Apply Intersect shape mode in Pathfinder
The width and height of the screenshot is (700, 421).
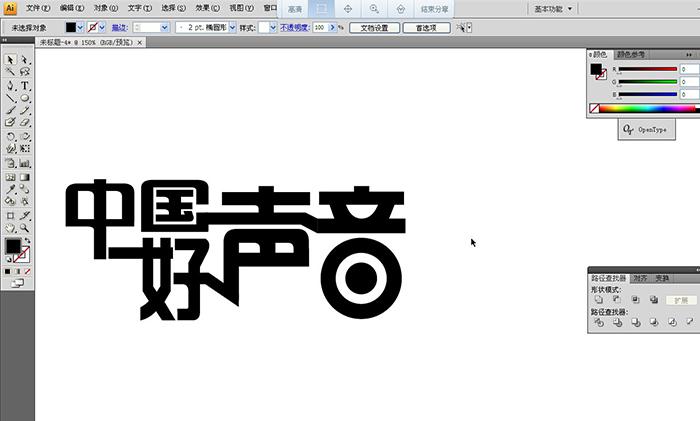tap(635, 300)
